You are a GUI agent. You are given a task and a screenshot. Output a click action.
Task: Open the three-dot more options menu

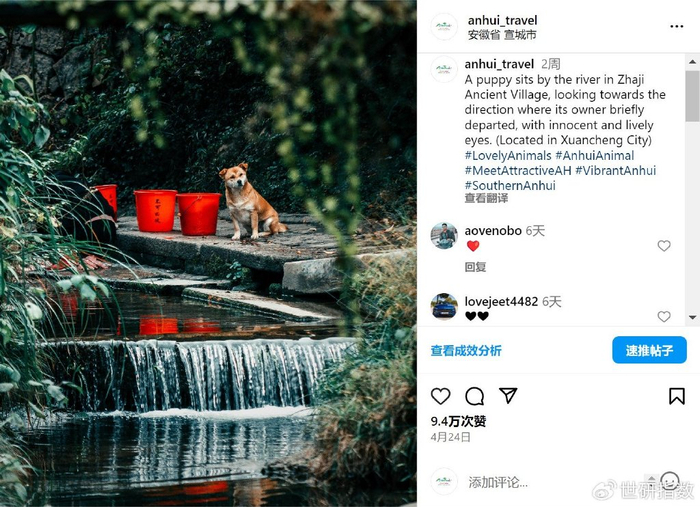(x=676, y=26)
